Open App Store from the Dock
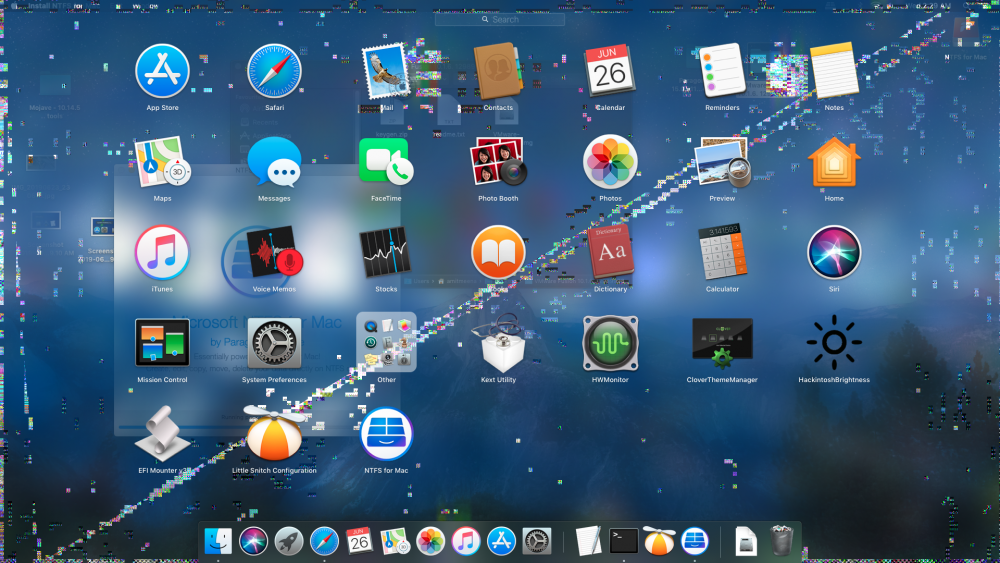Viewport: 1000px width, 563px height. click(x=501, y=541)
